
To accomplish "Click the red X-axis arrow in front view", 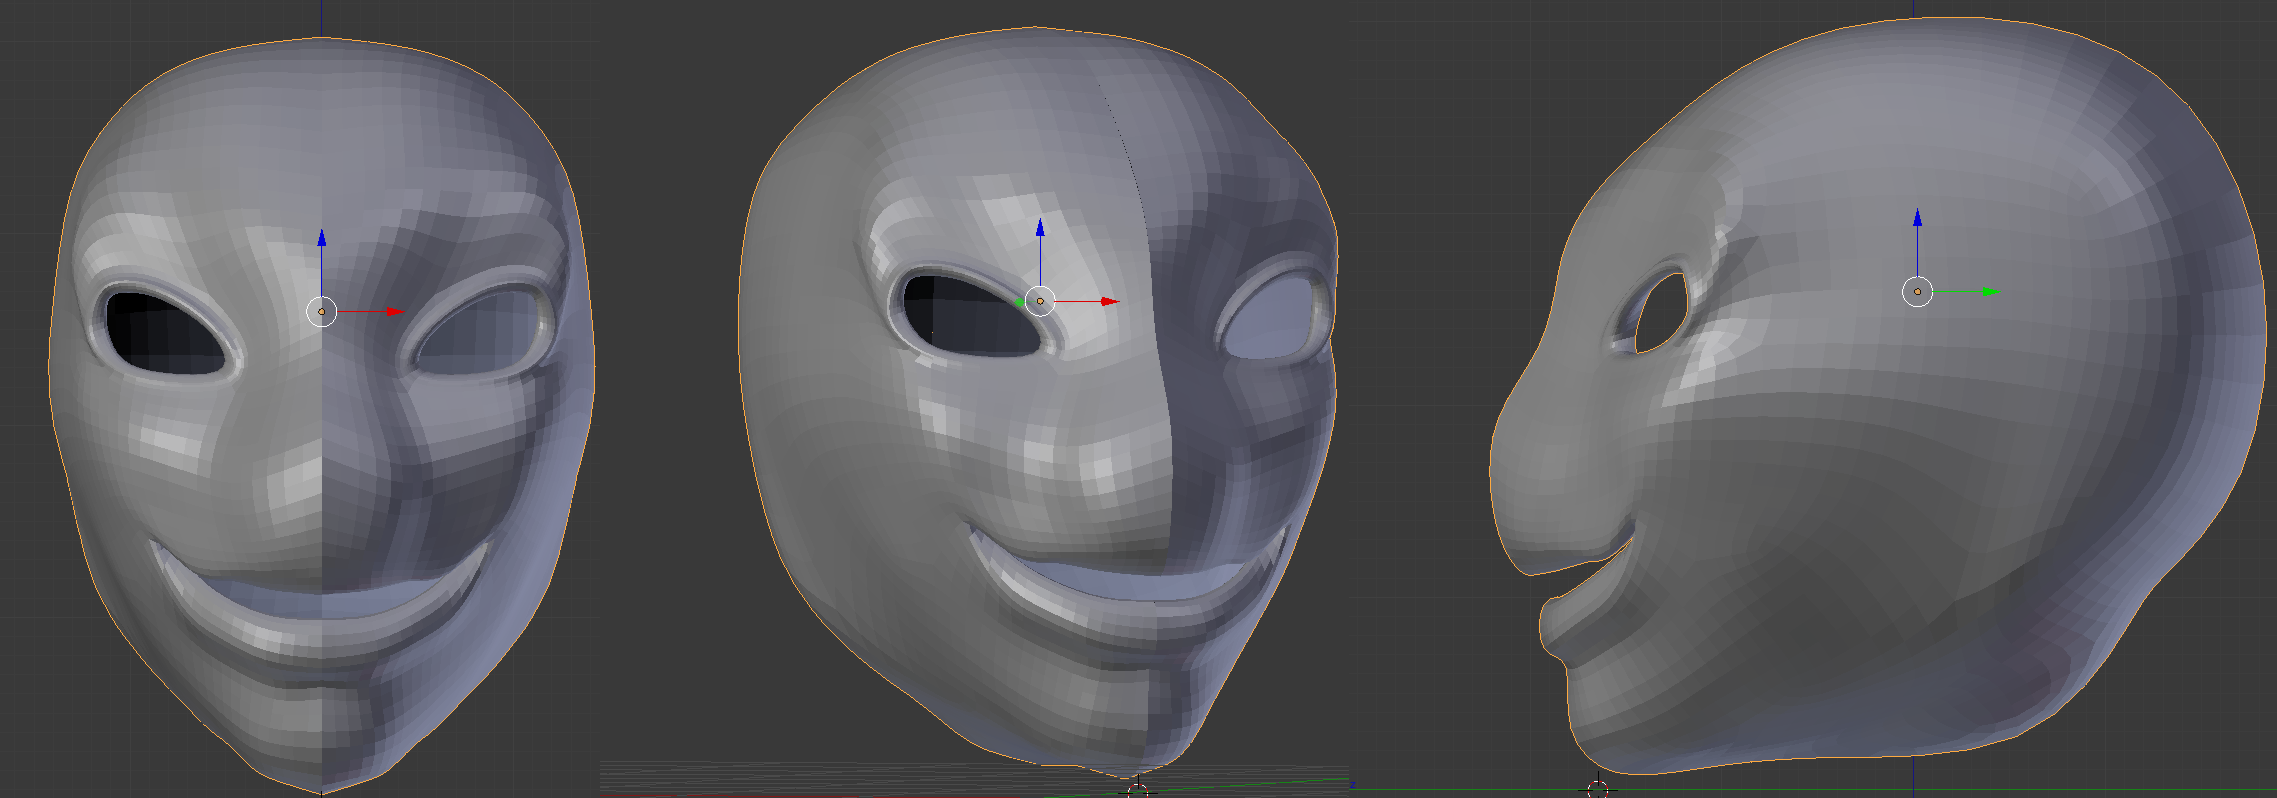I will pos(395,312).
